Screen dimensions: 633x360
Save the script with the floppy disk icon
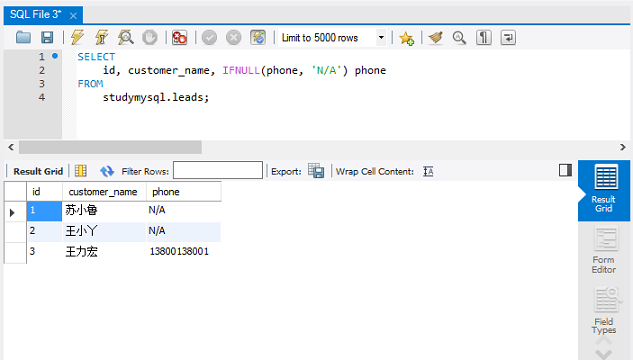click(47, 38)
